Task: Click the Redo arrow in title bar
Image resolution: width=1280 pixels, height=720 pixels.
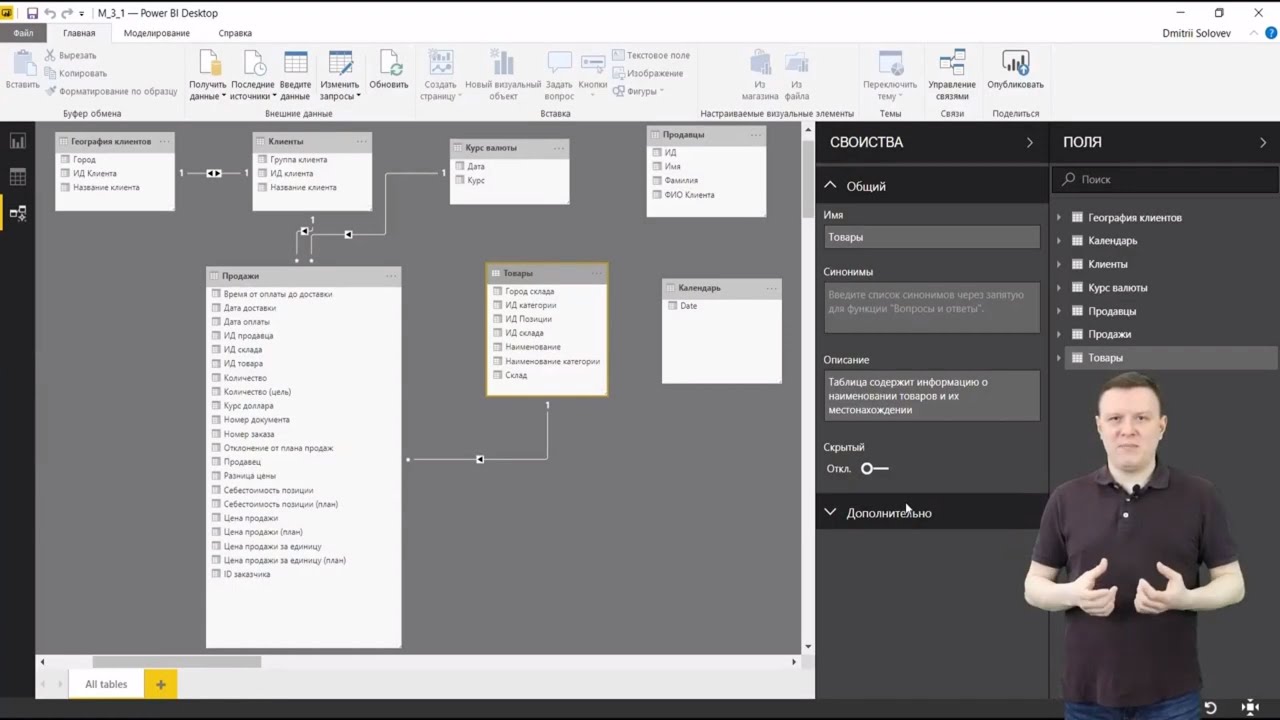Action: [67, 13]
